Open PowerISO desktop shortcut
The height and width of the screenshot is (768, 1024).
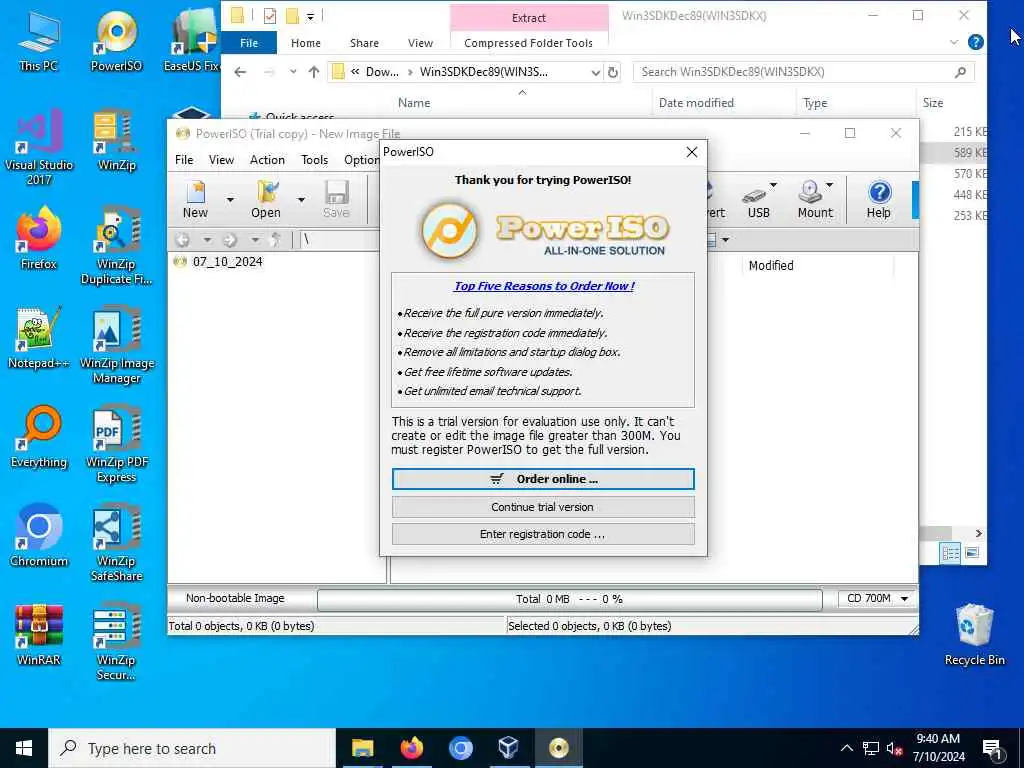click(116, 40)
